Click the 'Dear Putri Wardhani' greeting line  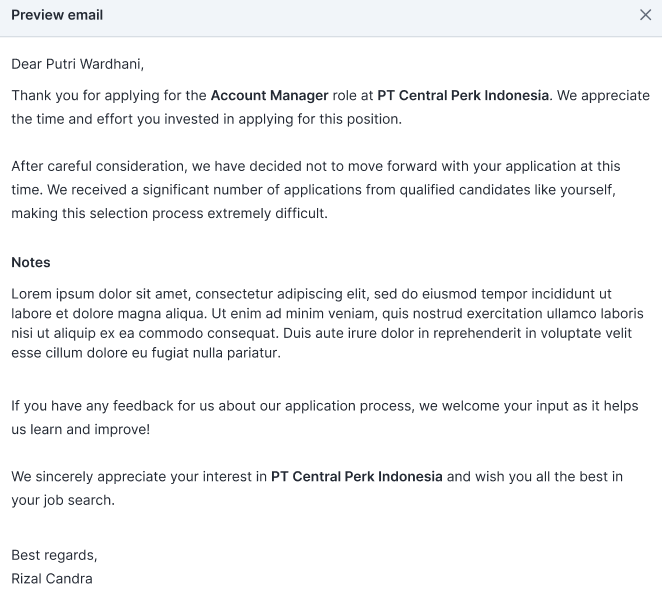[78, 64]
